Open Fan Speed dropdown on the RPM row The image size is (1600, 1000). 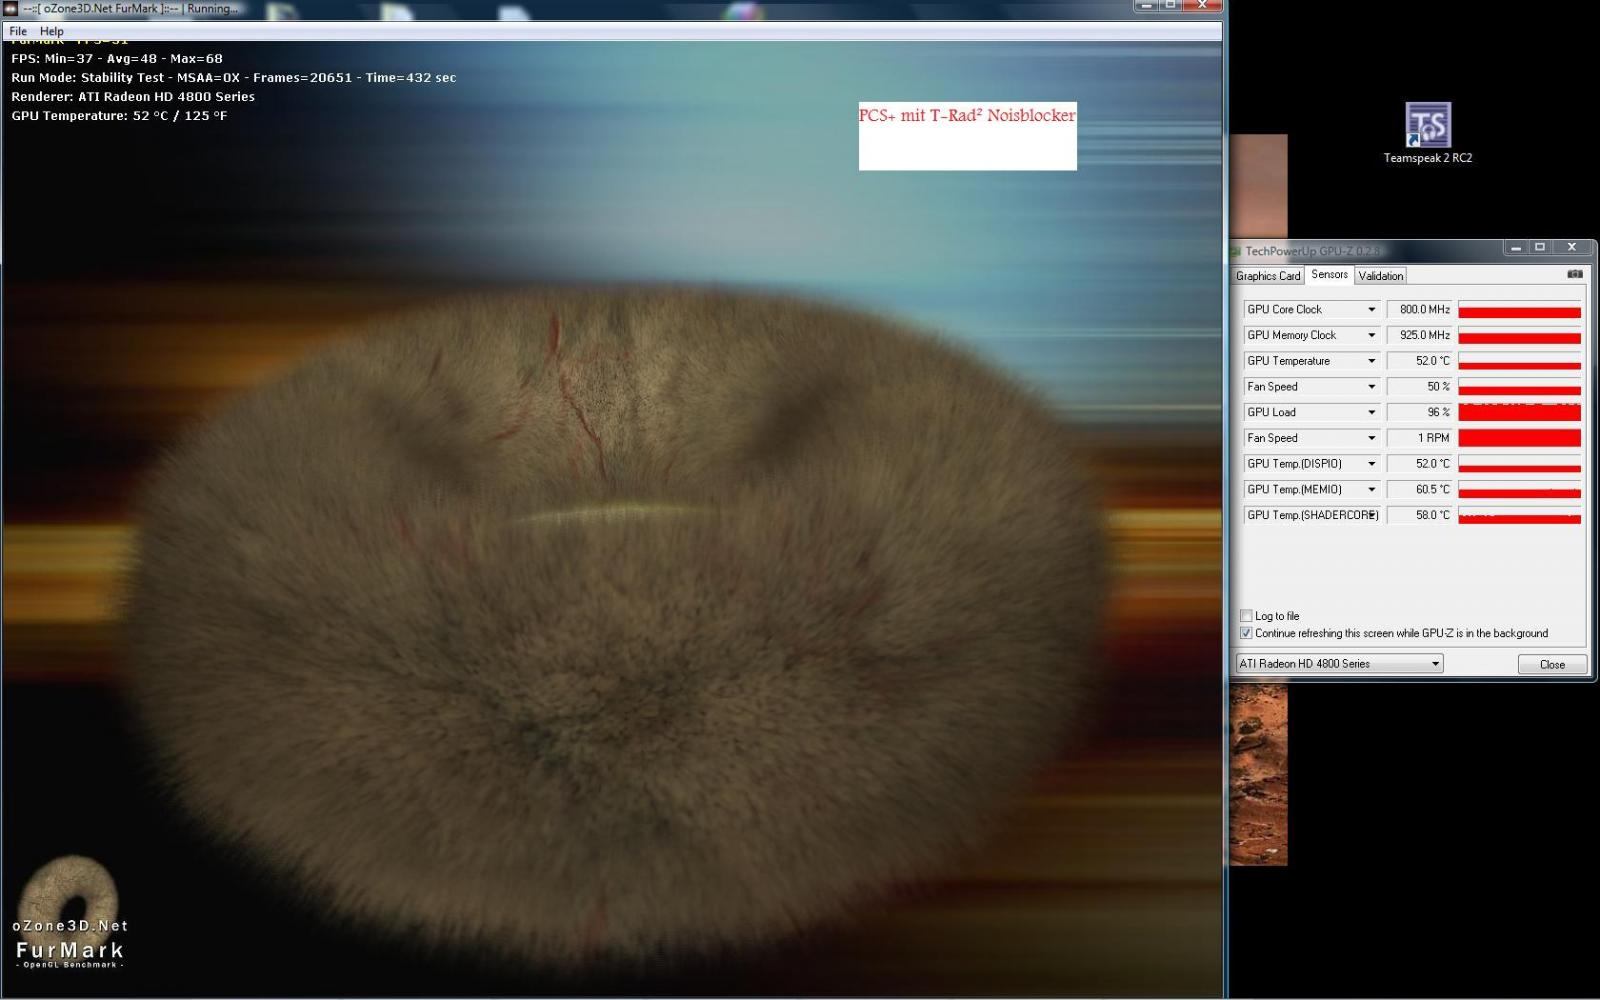(1371, 438)
